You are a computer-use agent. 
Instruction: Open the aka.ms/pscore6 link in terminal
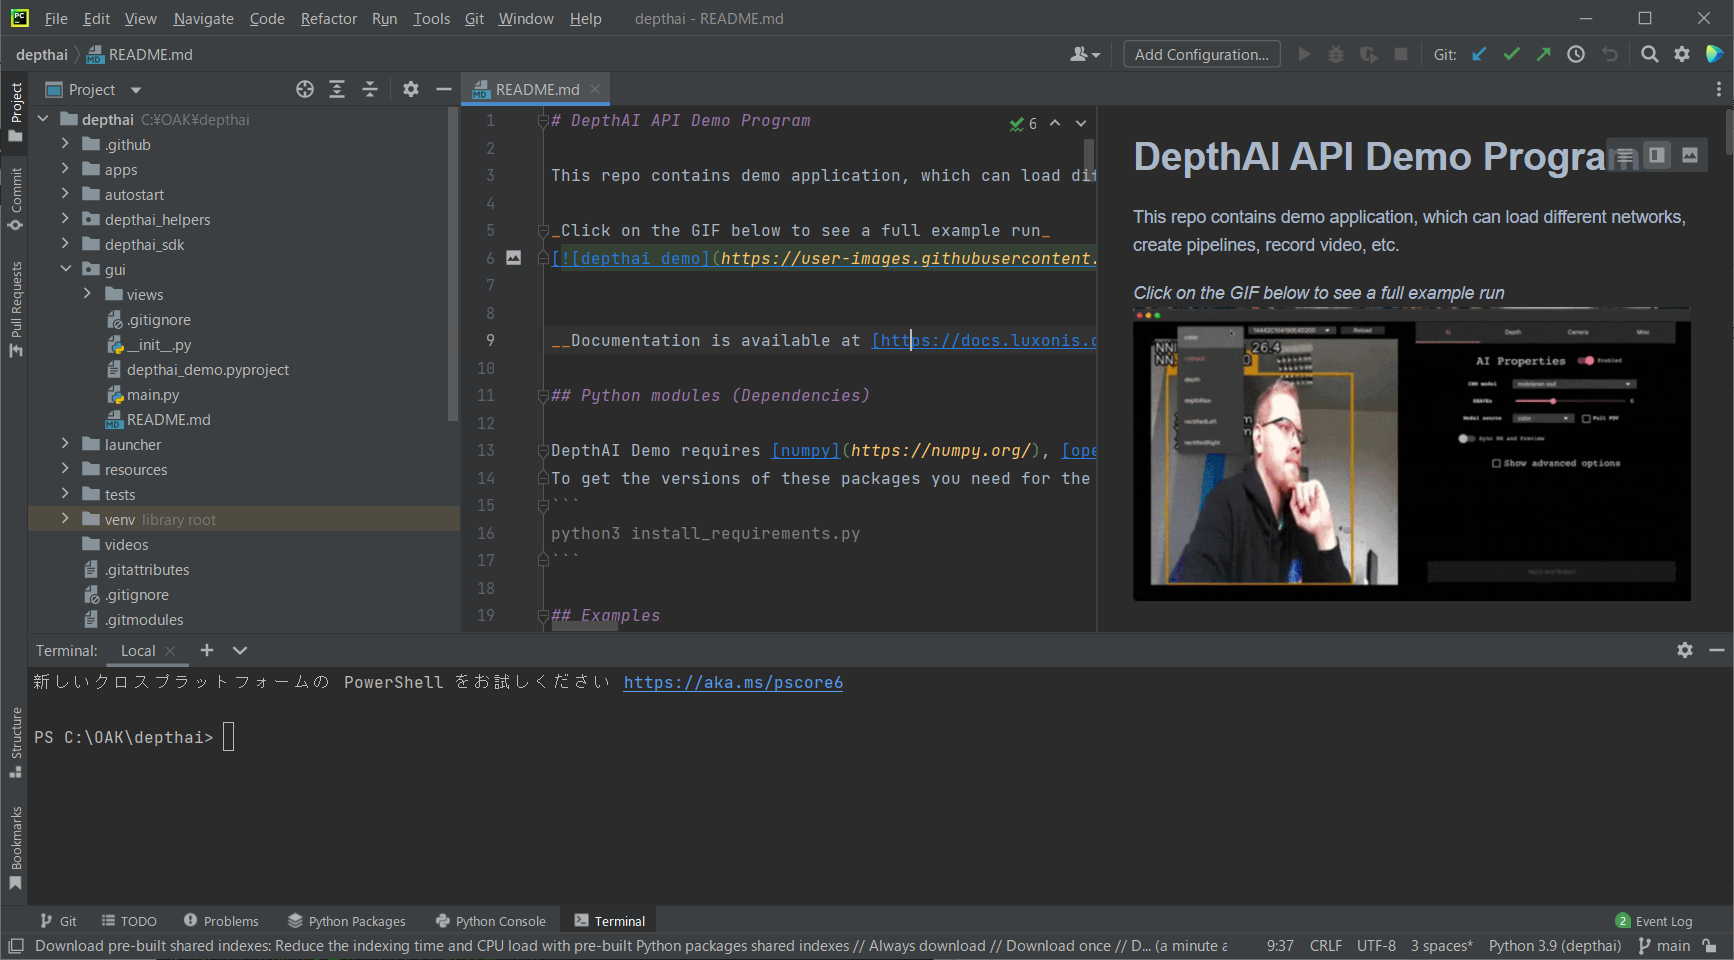pyautogui.click(x=733, y=683)
